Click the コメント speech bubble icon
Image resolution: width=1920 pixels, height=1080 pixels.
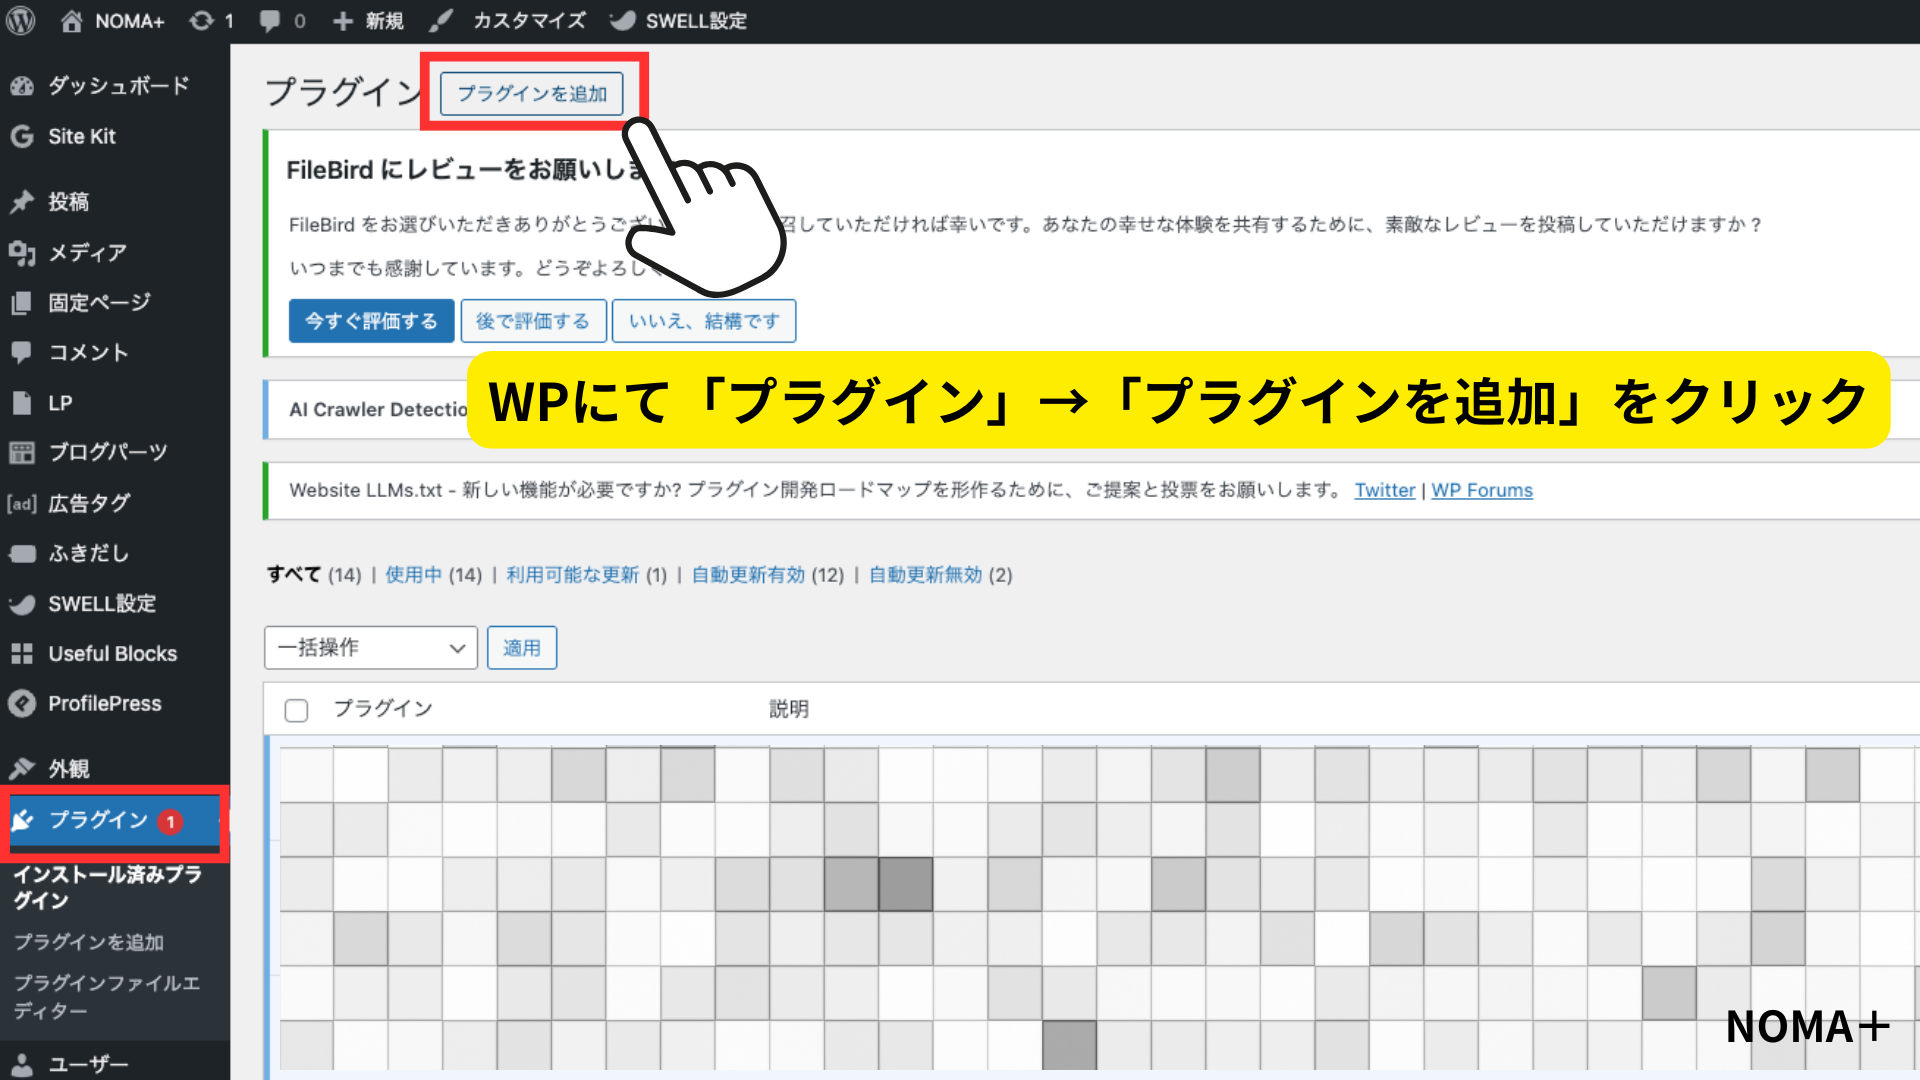point(22,352)
